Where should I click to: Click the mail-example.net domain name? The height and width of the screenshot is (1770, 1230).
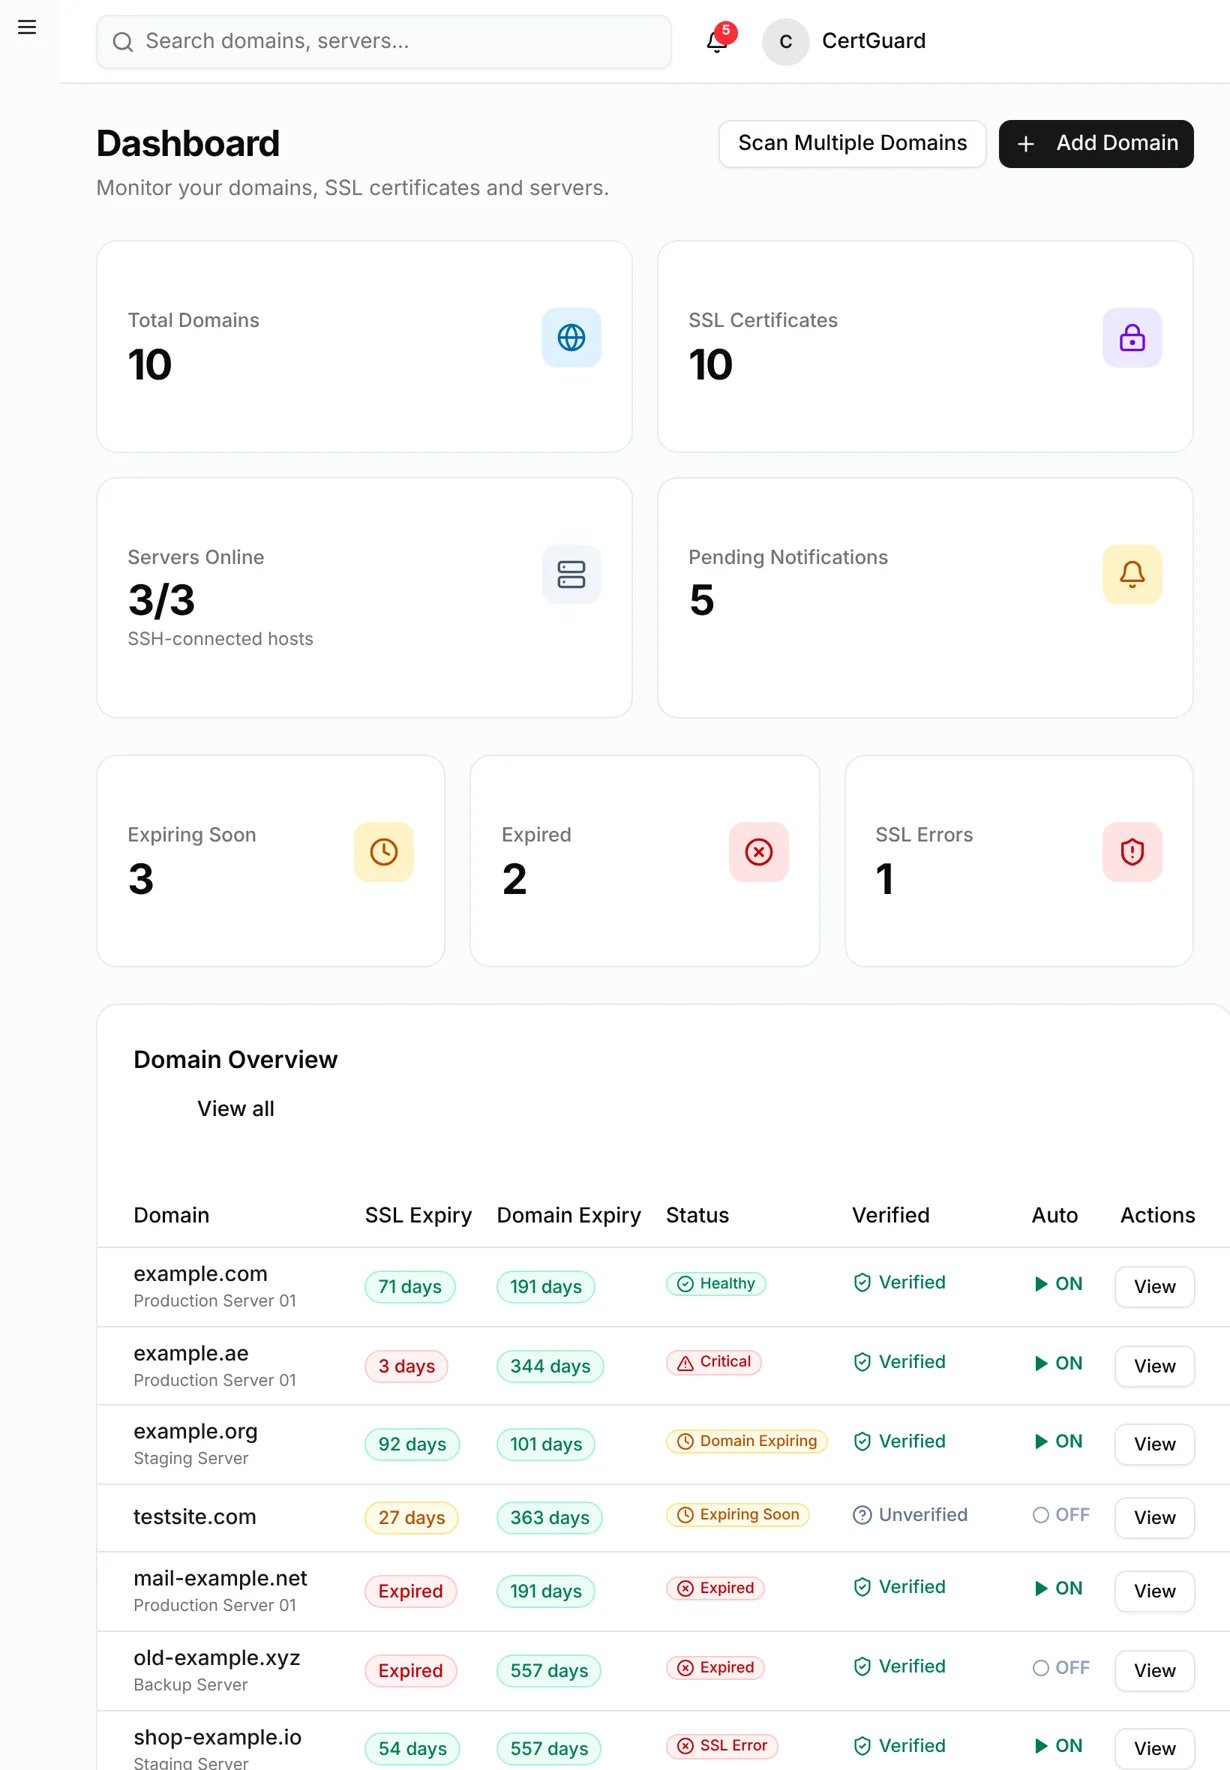[x=220, y=1578]
